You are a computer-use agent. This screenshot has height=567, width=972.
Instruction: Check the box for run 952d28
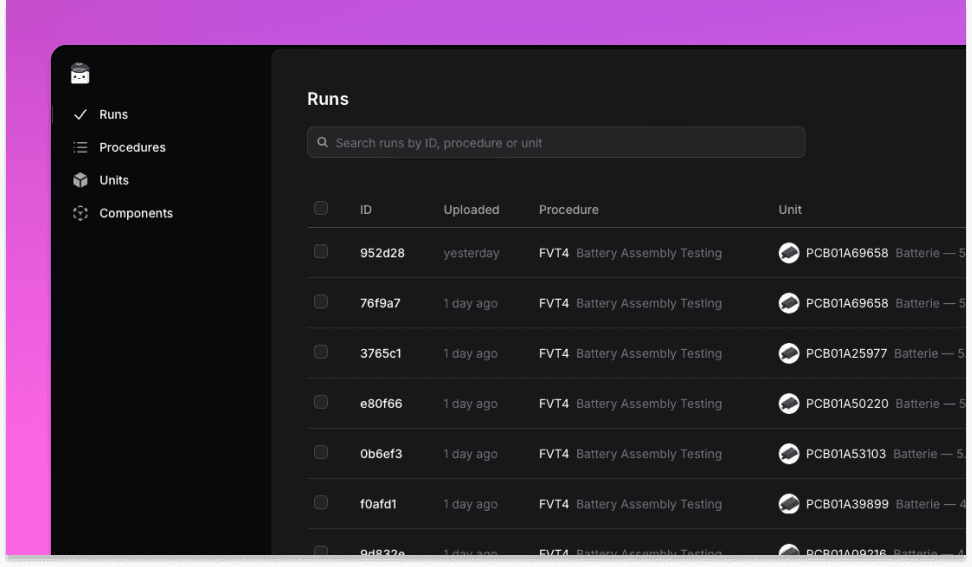point(320,251)
